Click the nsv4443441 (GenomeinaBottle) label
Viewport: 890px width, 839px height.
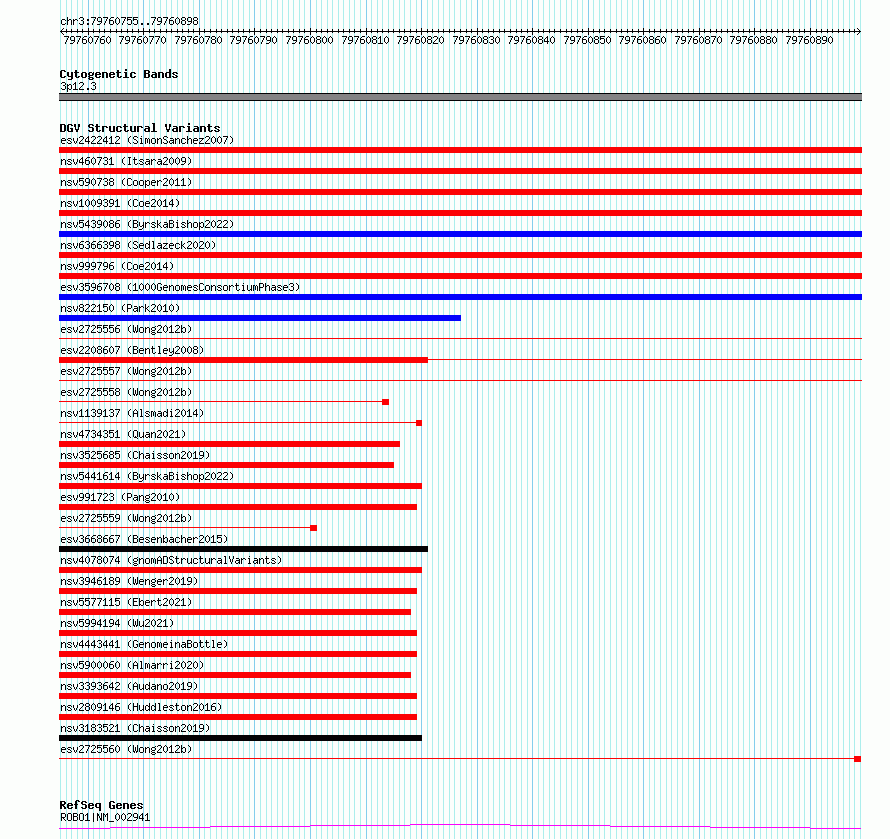pyautogui.click(x=144, y=644)
